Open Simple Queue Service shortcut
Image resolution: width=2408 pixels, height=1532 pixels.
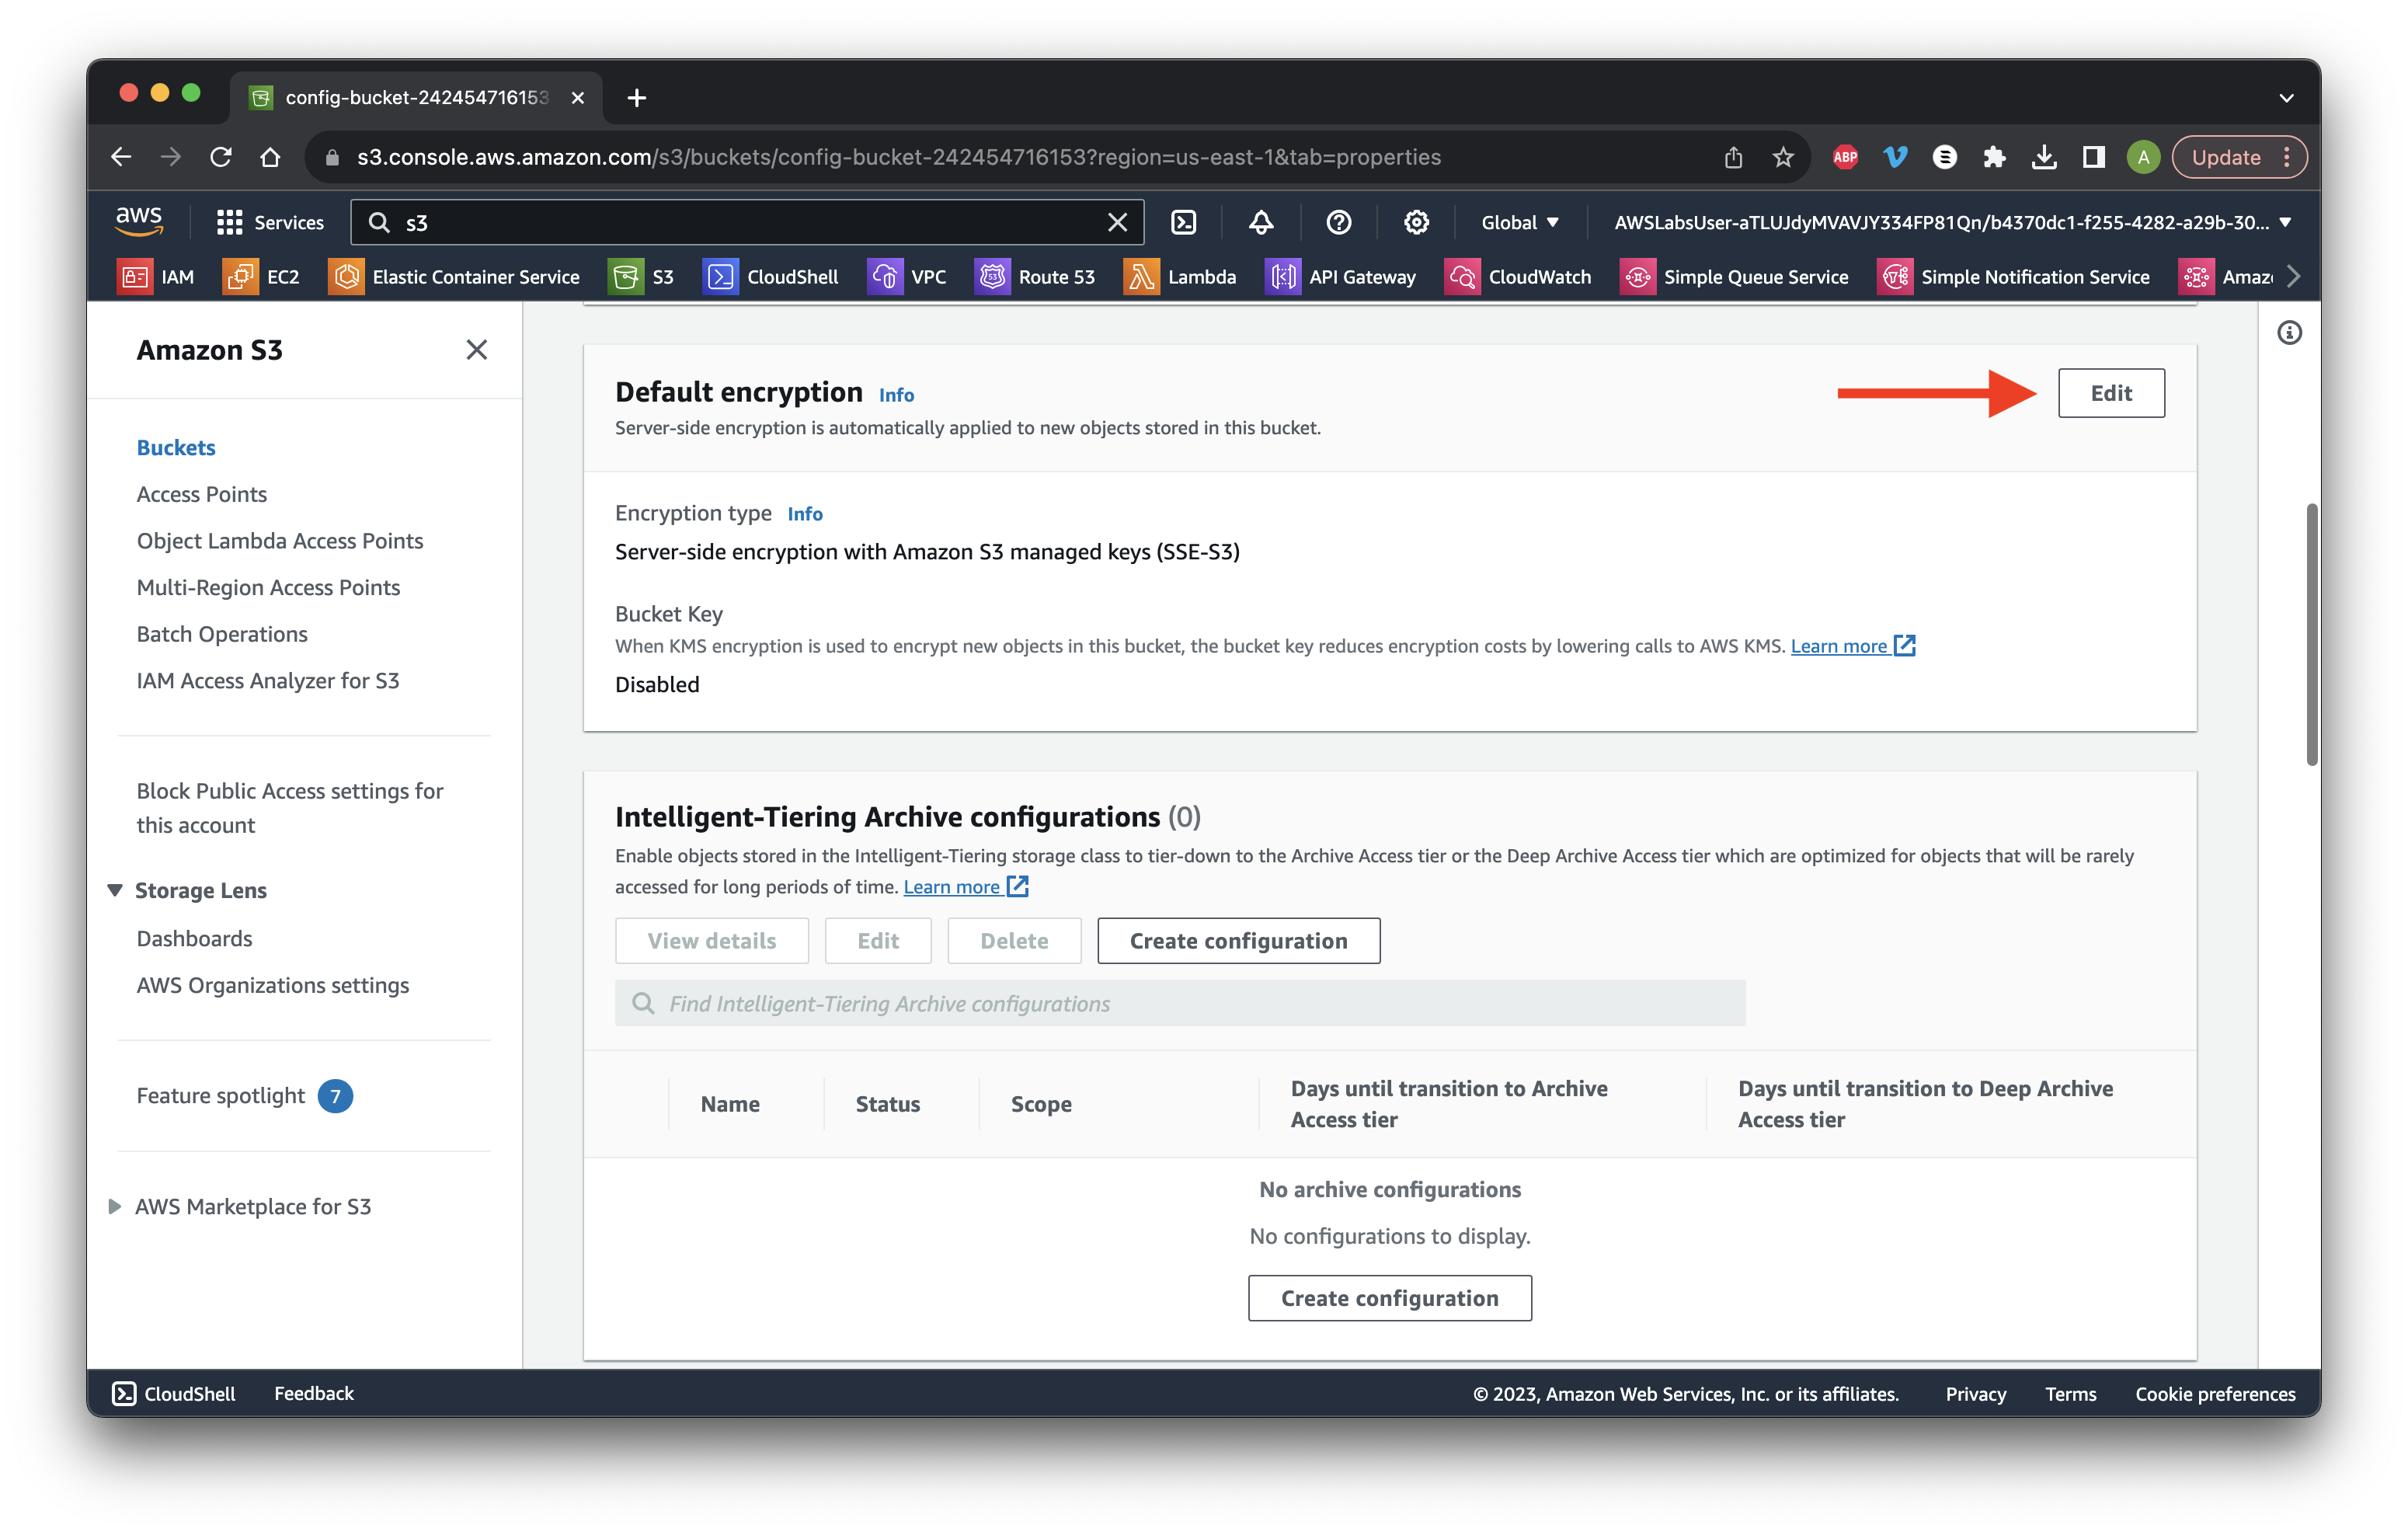(x=1734, y=277)
